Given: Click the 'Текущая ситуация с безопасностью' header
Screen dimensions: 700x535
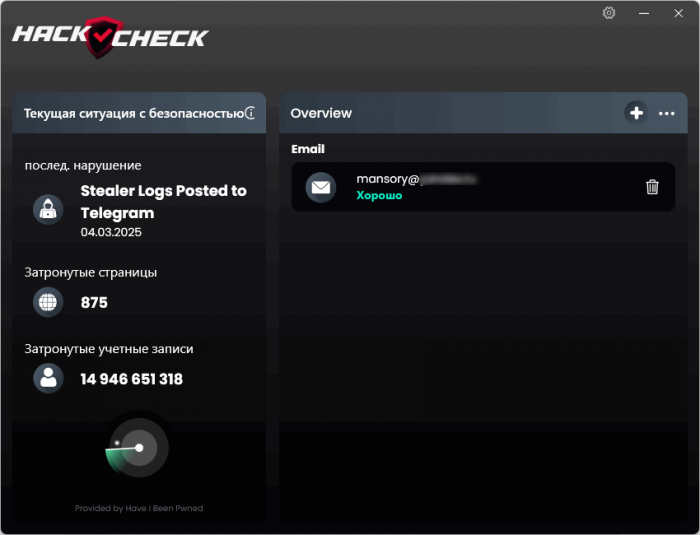Looking at the screenshot, I should click(x=134, y=113).
